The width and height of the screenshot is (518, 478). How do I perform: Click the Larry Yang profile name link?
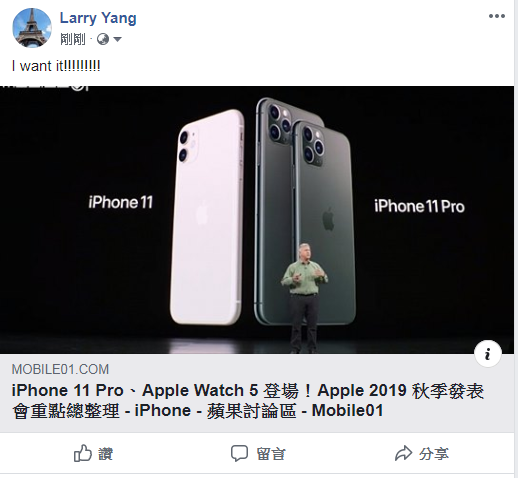point(98,18)
